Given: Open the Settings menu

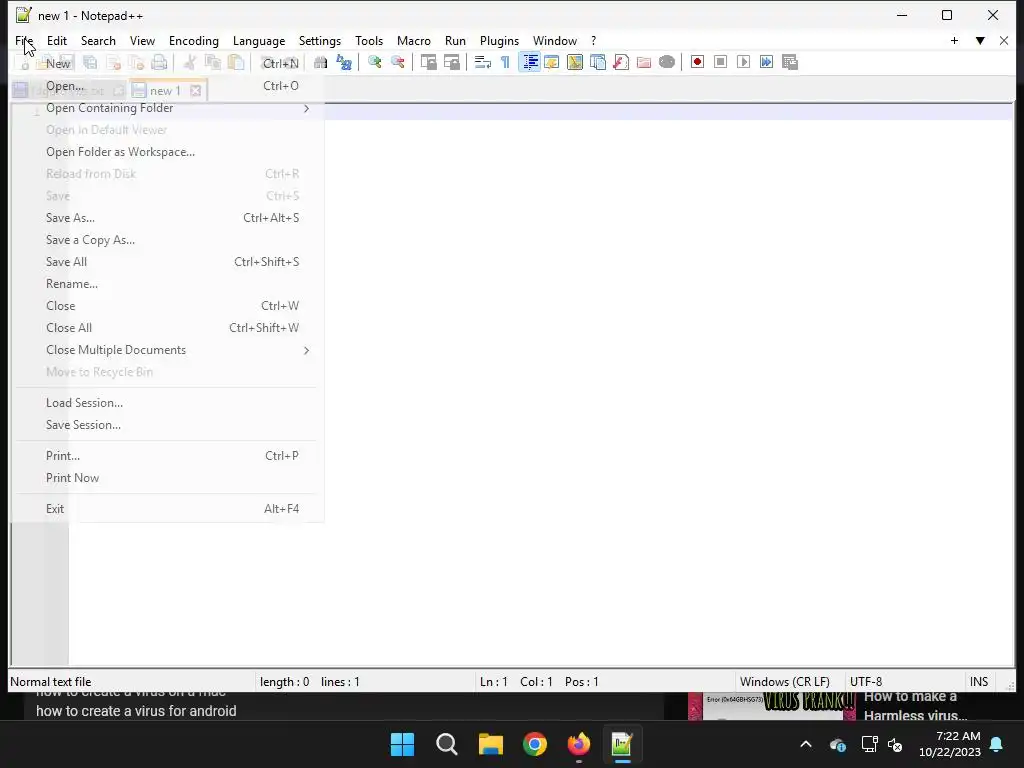Looking at the screenshot, I should pos(320,40).
